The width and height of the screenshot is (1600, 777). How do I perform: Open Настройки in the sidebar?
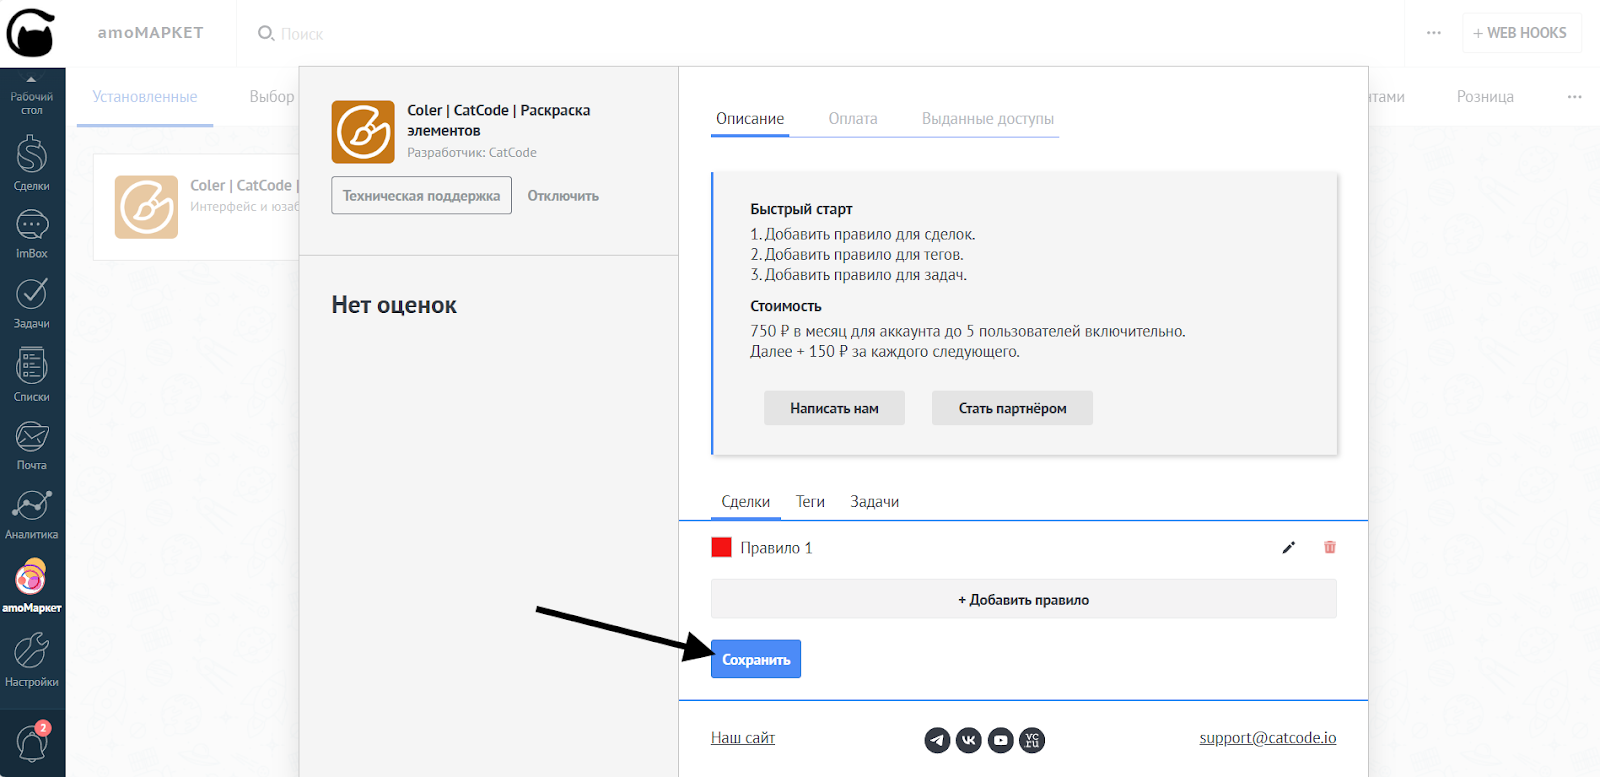(32, 660)
